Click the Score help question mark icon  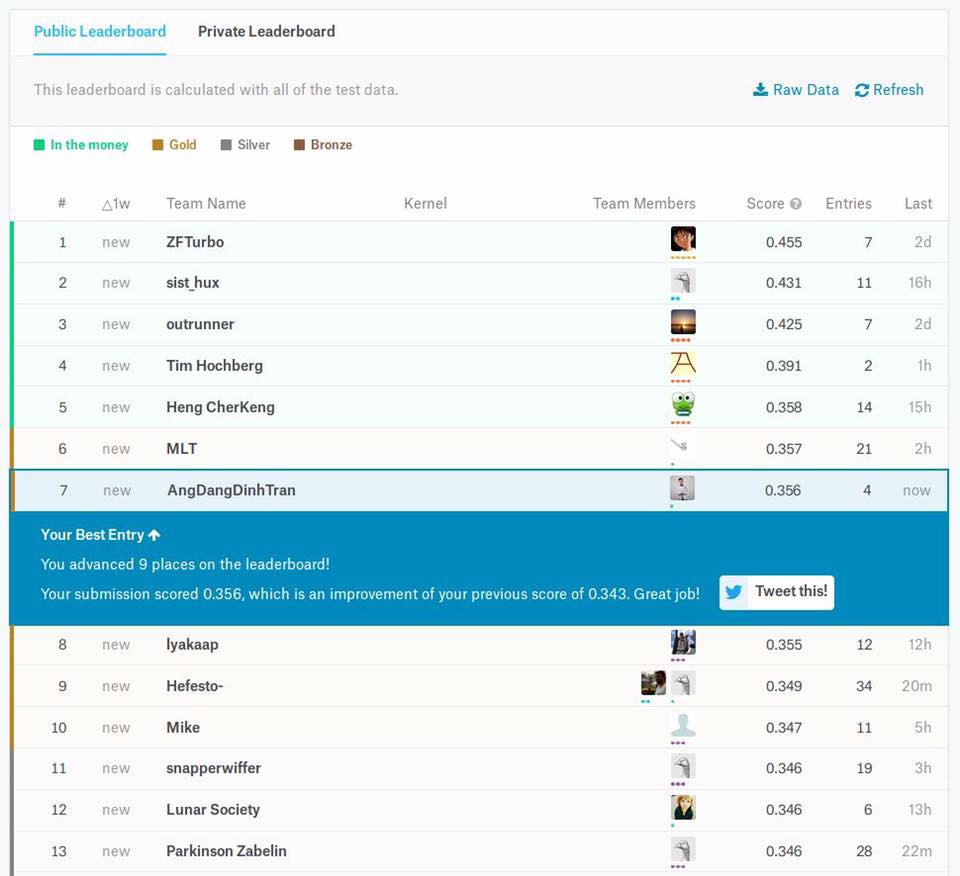pos(796,204)
